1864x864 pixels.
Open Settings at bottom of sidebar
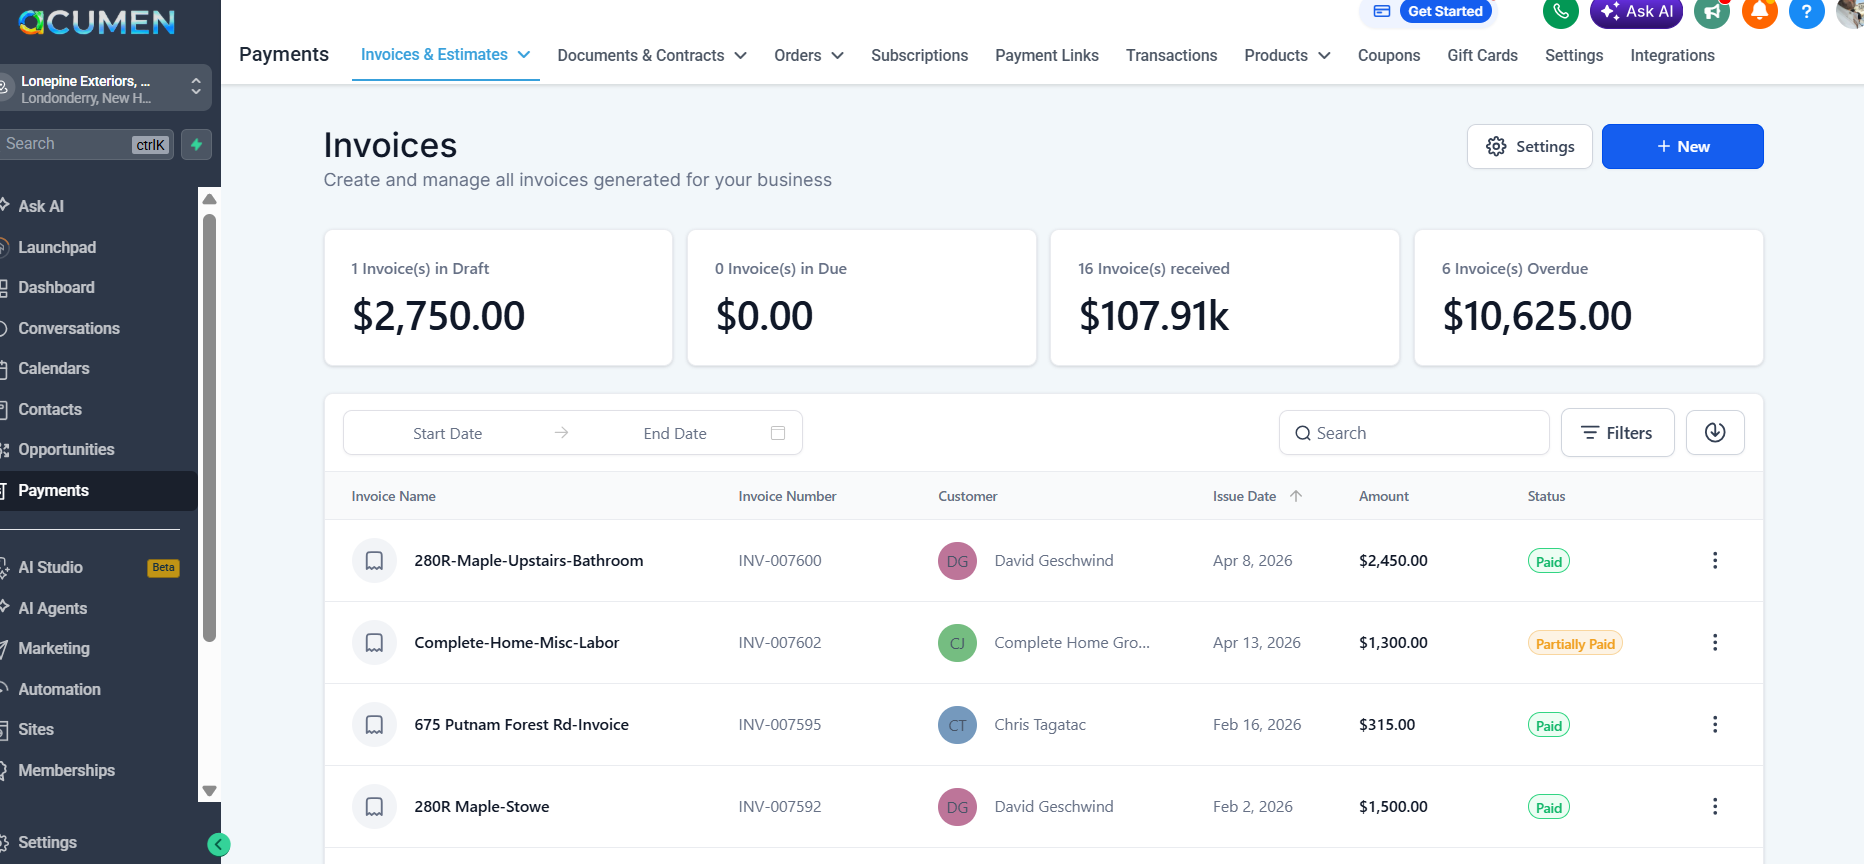tap(47, 843)
